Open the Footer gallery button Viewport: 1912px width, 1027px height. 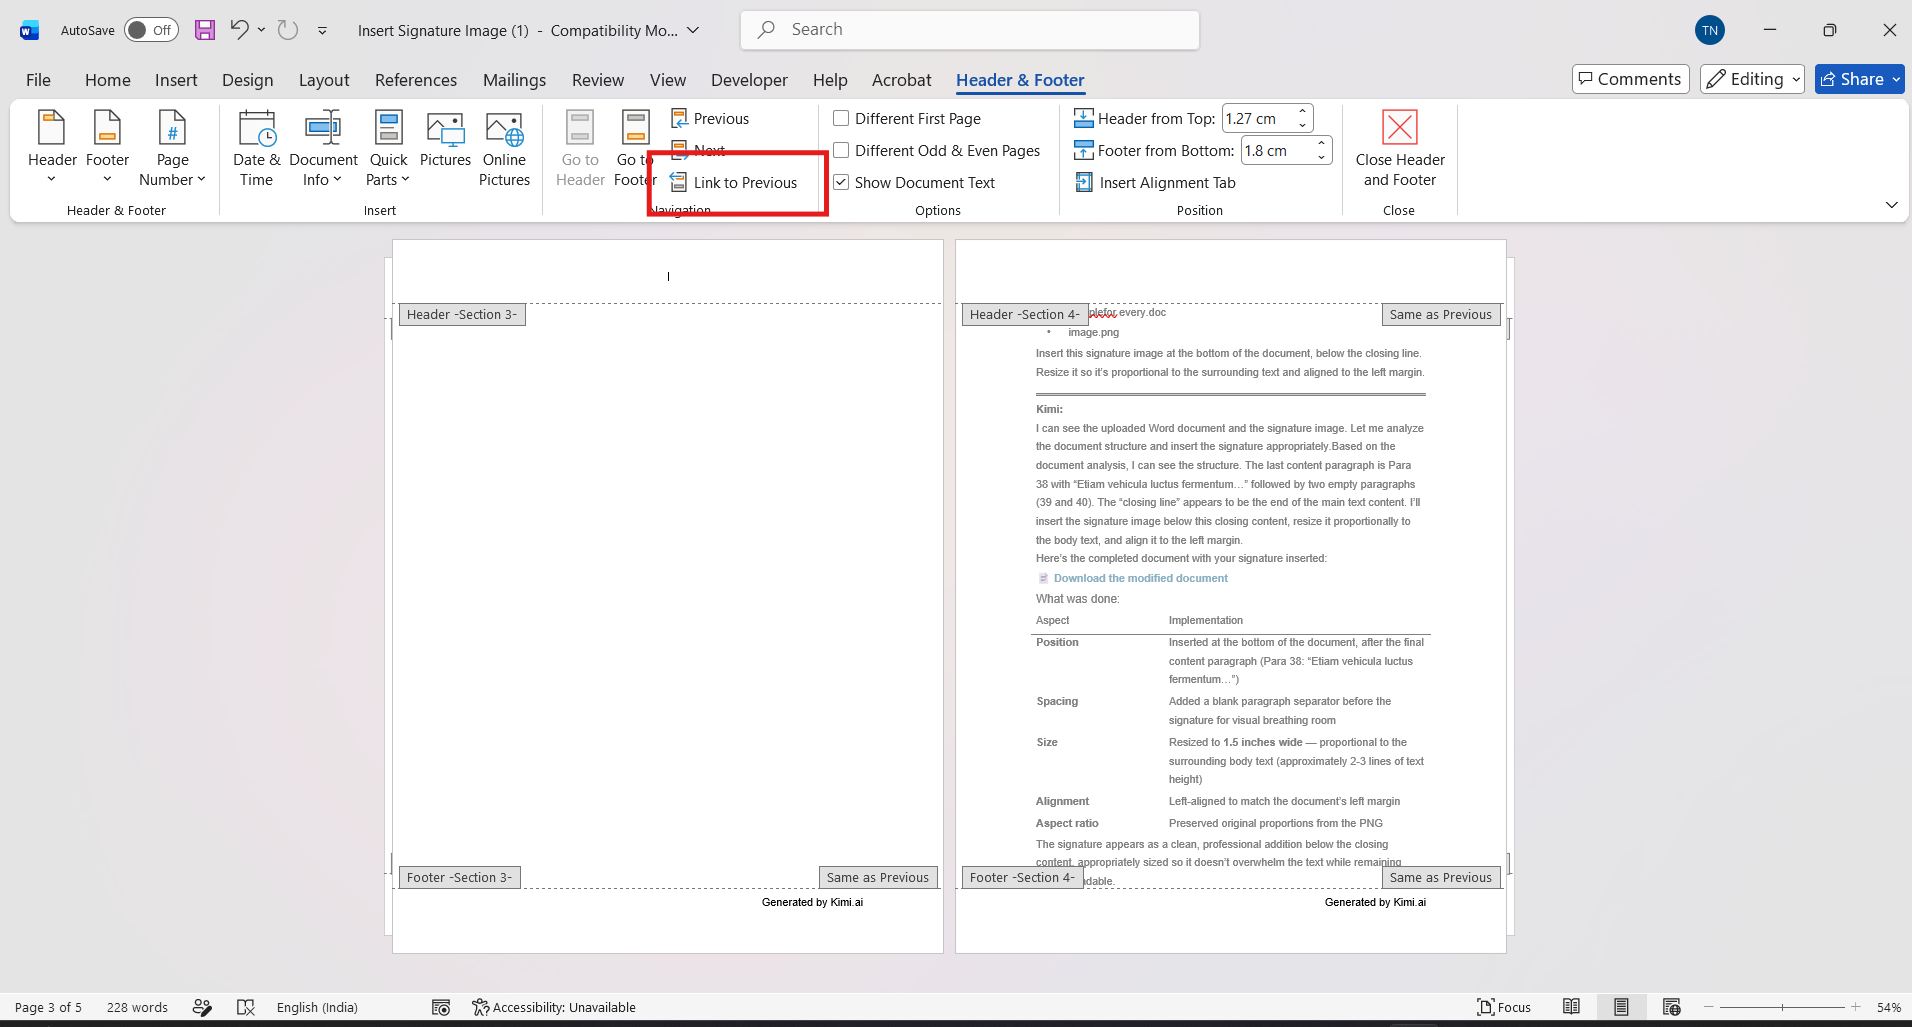107,148
